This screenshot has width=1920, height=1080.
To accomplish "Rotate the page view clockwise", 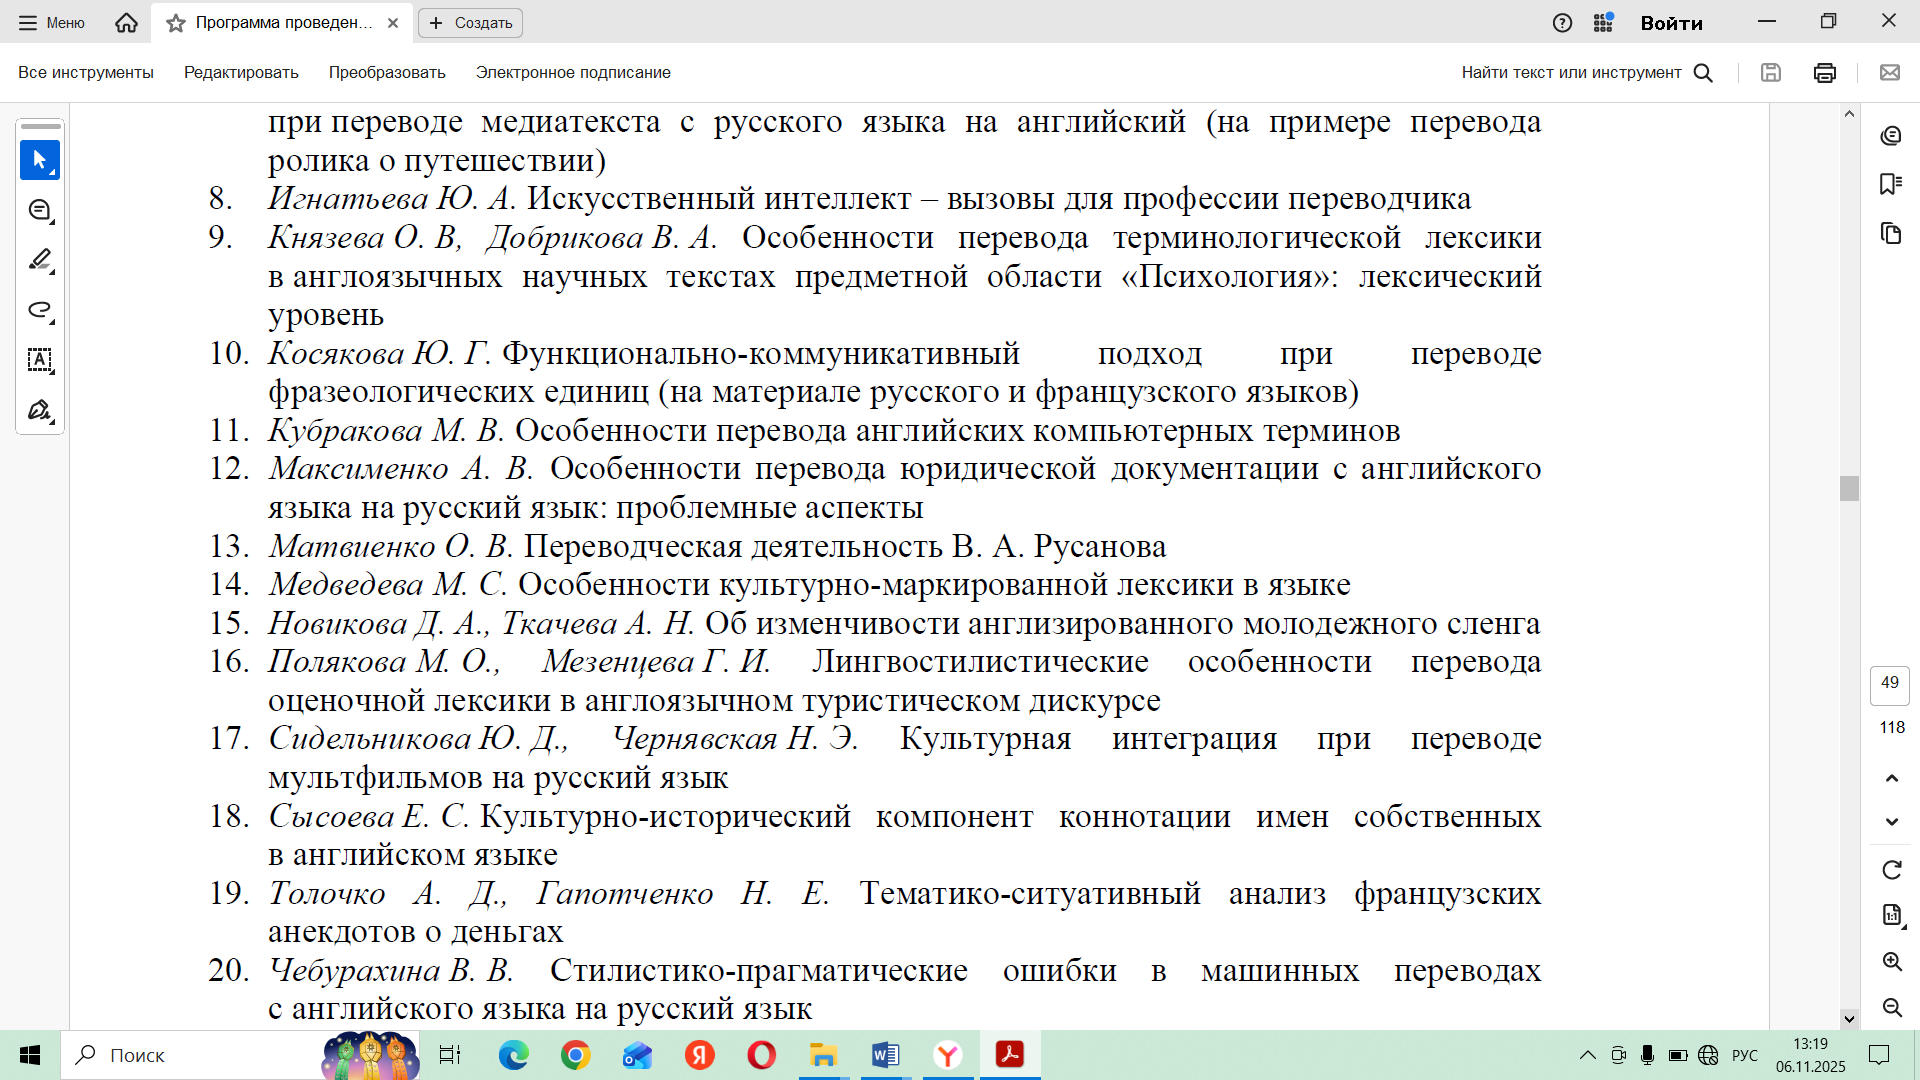I will [x=1891, y=870].
